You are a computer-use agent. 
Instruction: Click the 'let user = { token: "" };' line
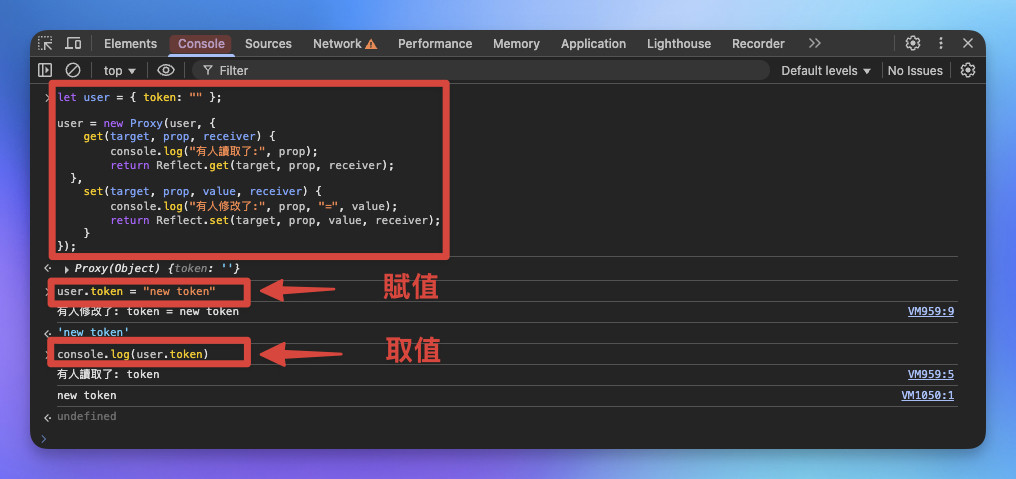click(x=139, y=97)
